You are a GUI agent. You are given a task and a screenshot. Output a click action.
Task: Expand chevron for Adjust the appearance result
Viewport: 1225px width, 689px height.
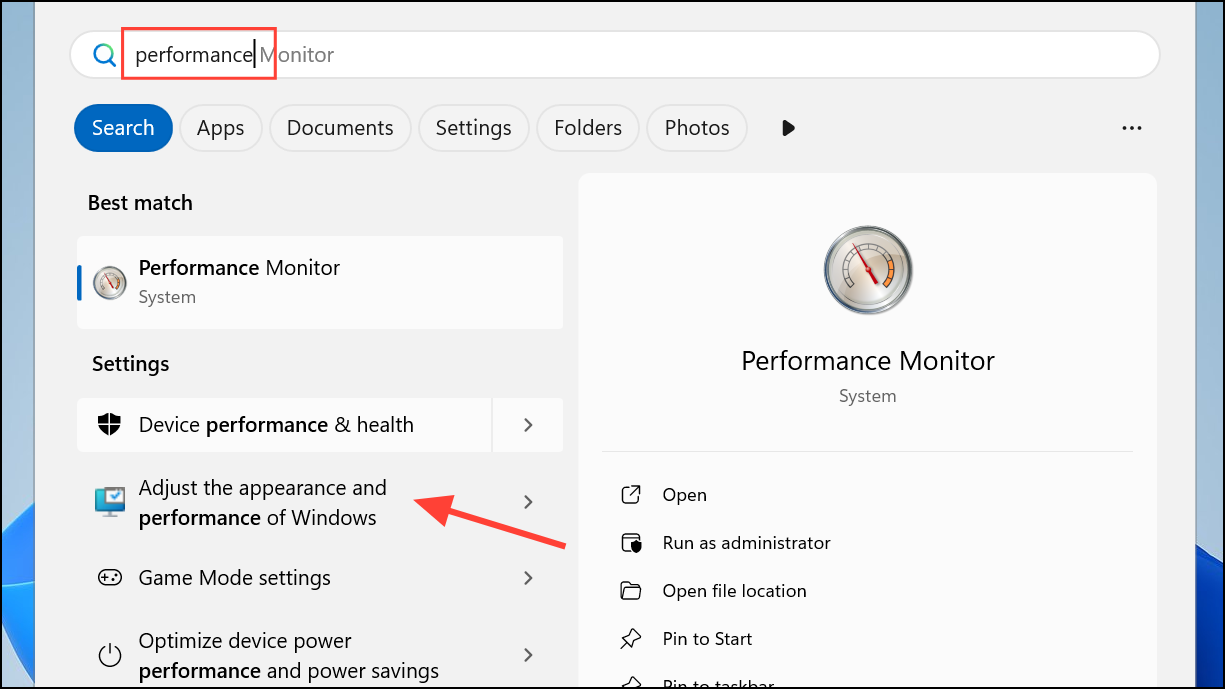(x=528, y=502)
